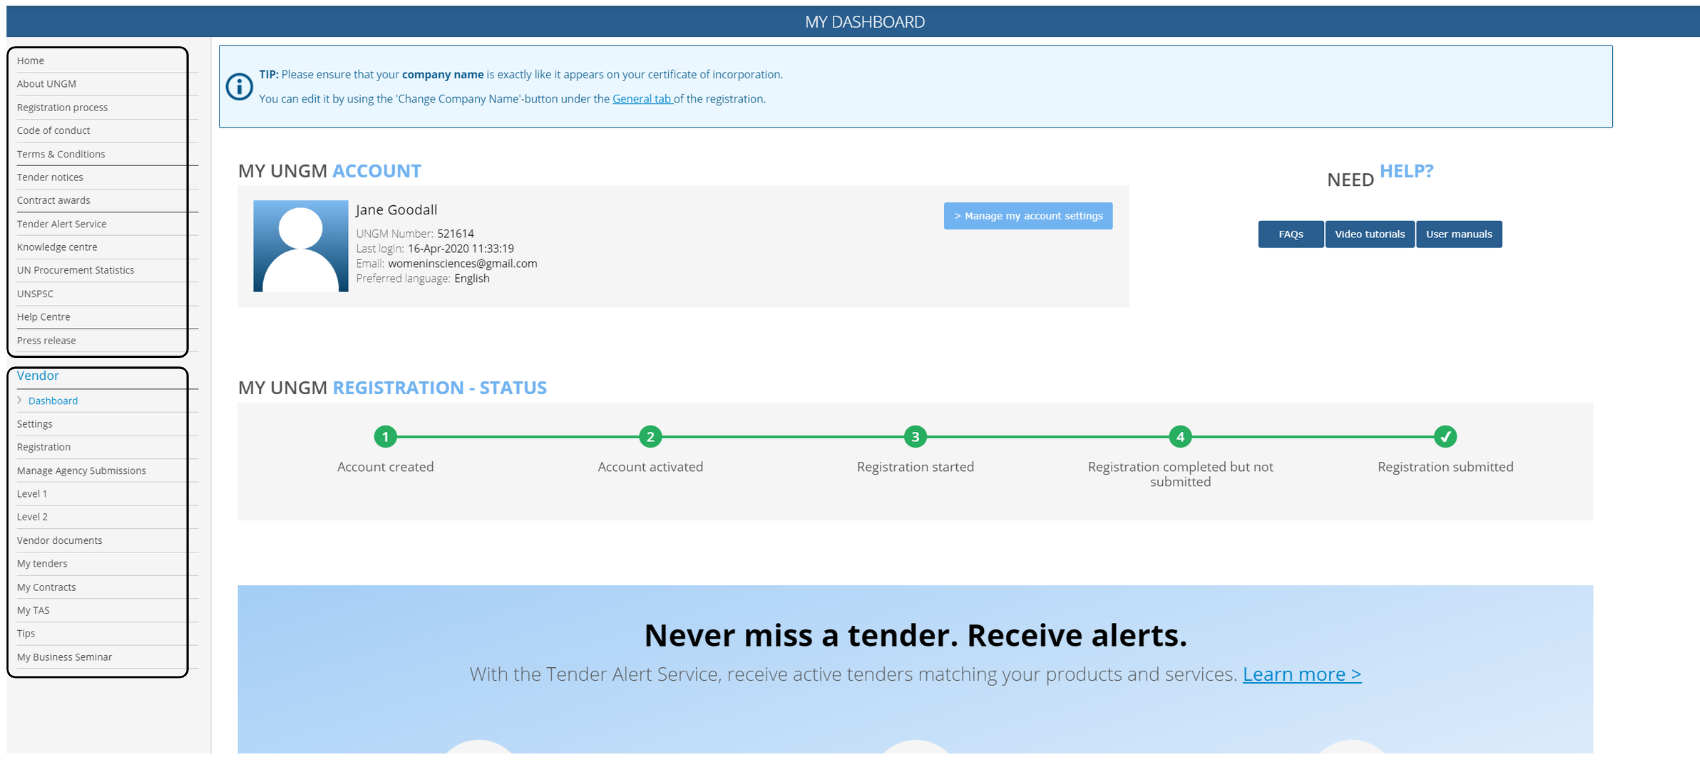Open Manage Agency Submissions

[x=82, y=471]
